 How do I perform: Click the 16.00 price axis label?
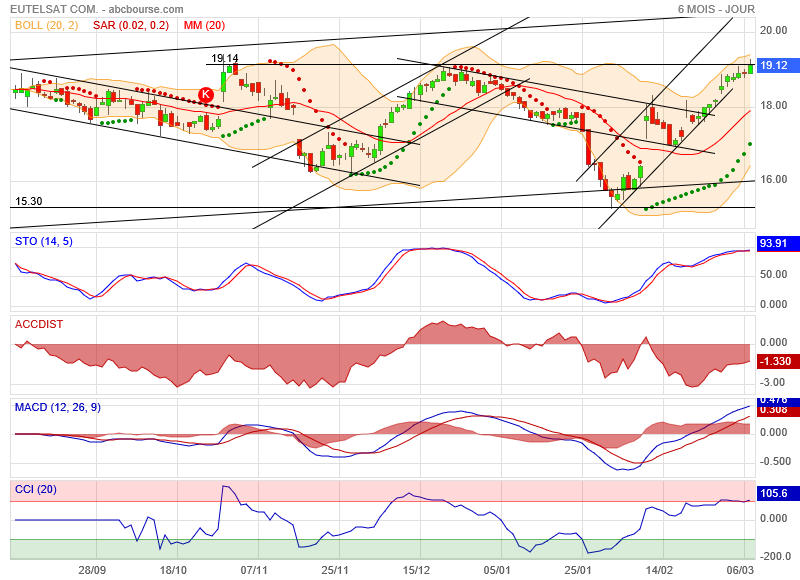(773, 180)
